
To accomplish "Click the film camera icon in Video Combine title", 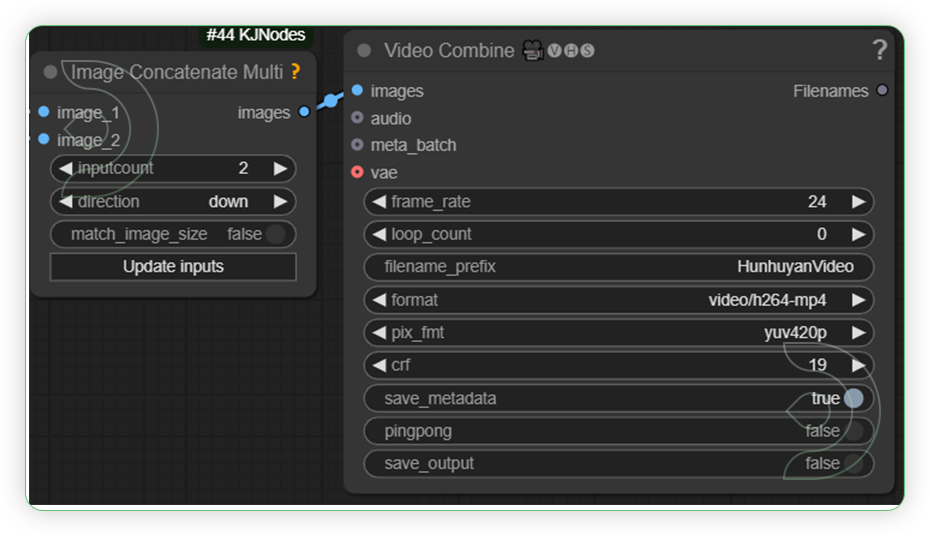I will tap(533, 50).
